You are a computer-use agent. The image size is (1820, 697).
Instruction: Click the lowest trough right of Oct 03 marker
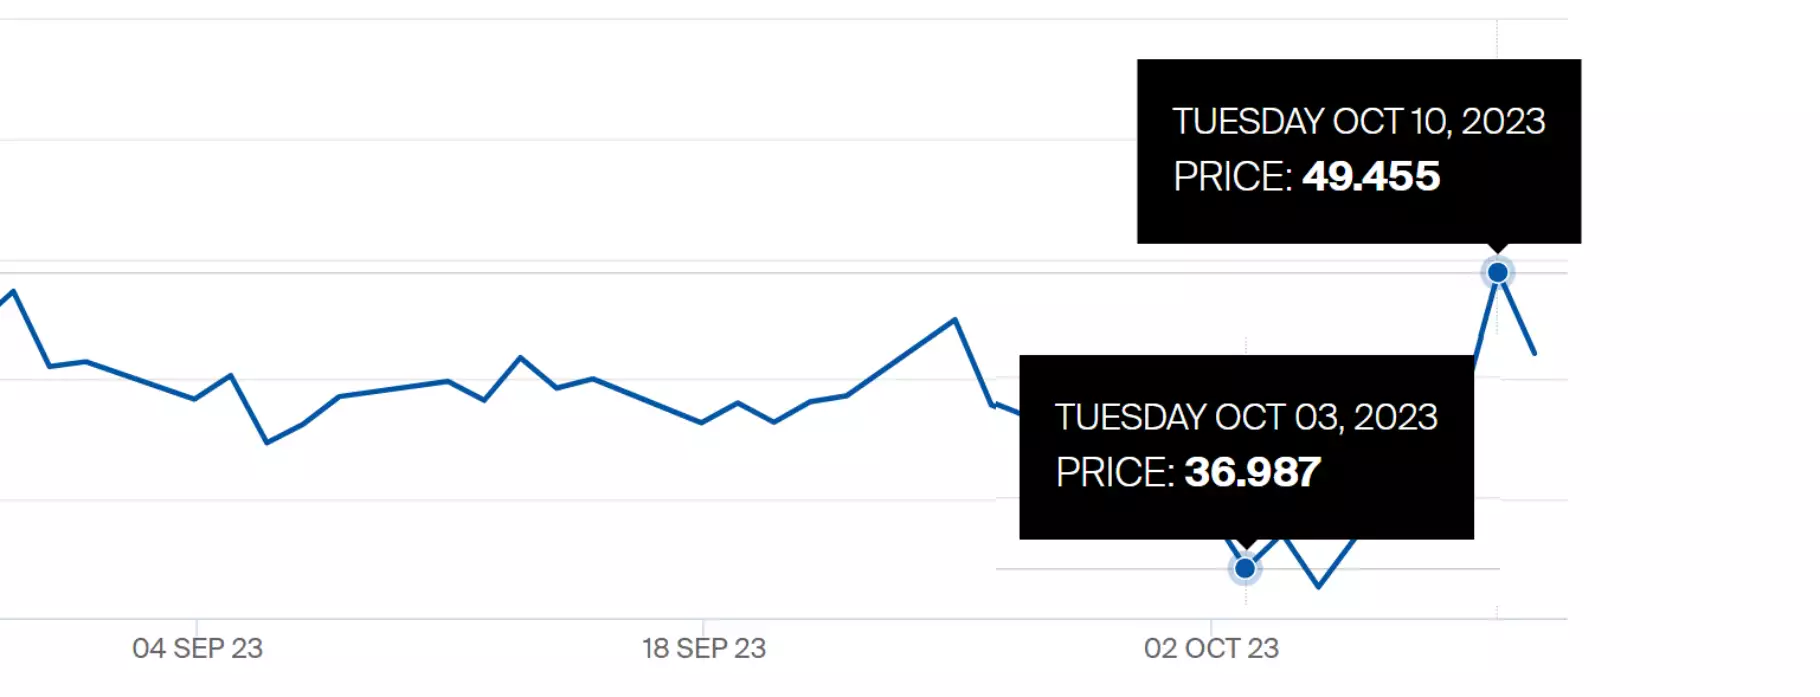[1318, 586]
